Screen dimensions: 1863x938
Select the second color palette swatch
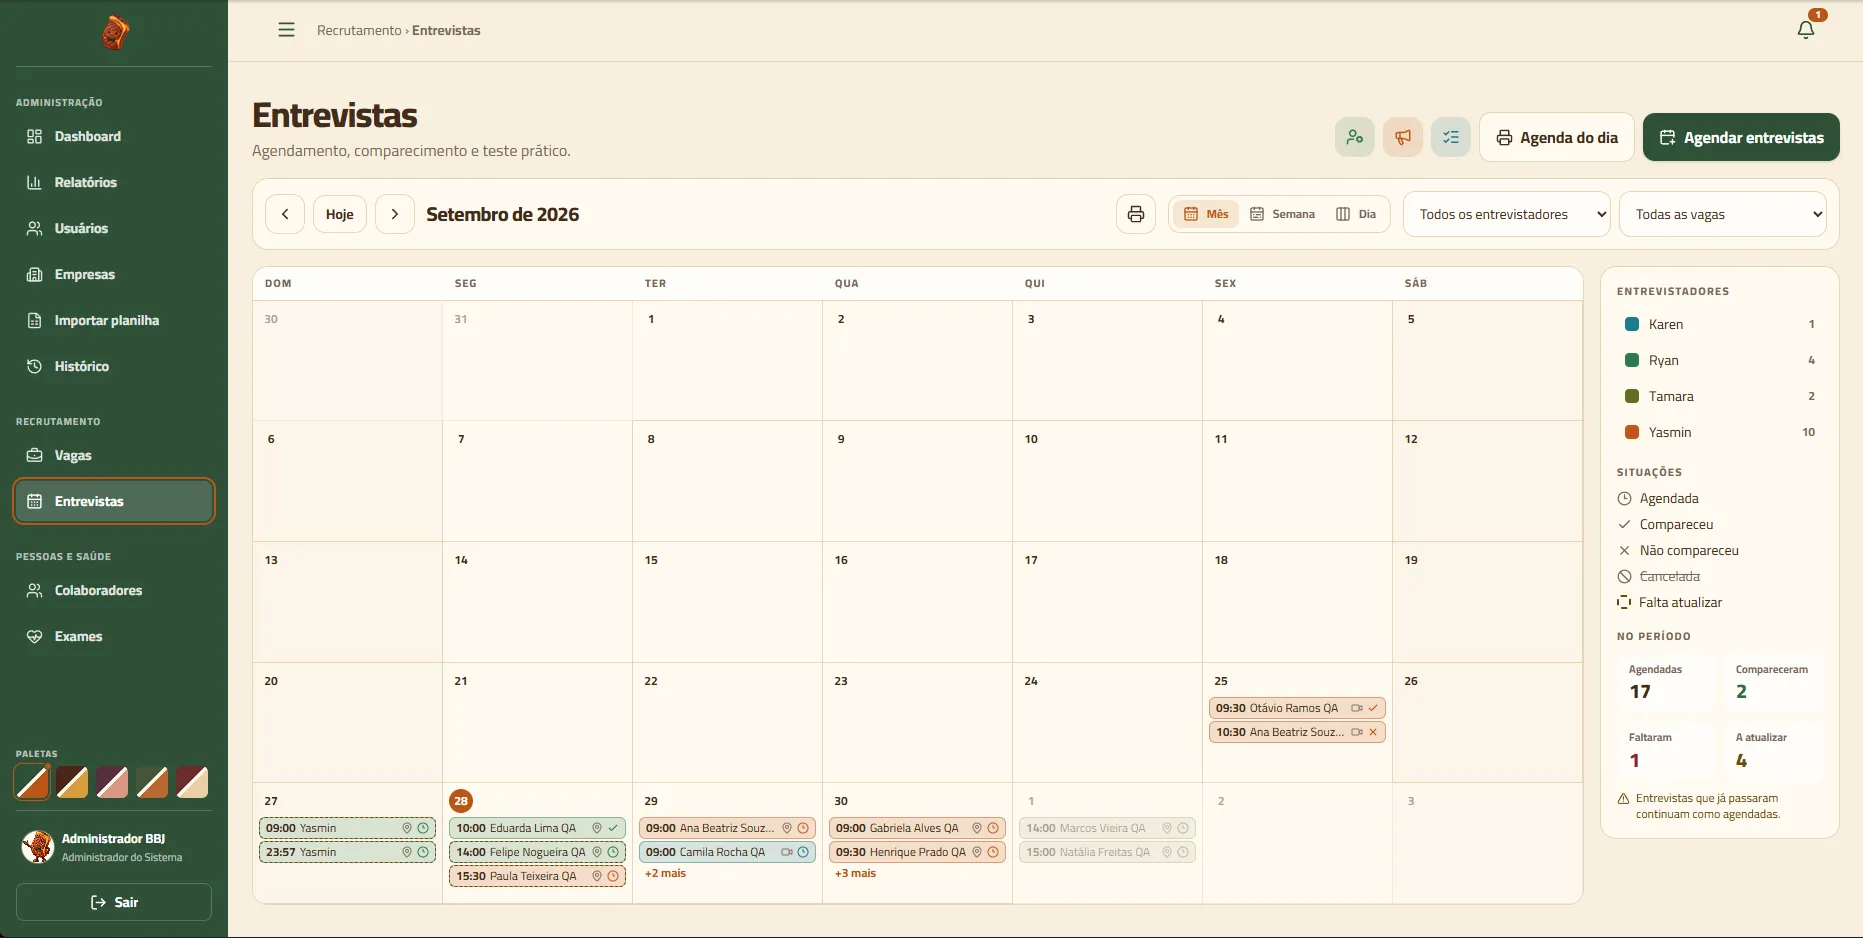72,782
